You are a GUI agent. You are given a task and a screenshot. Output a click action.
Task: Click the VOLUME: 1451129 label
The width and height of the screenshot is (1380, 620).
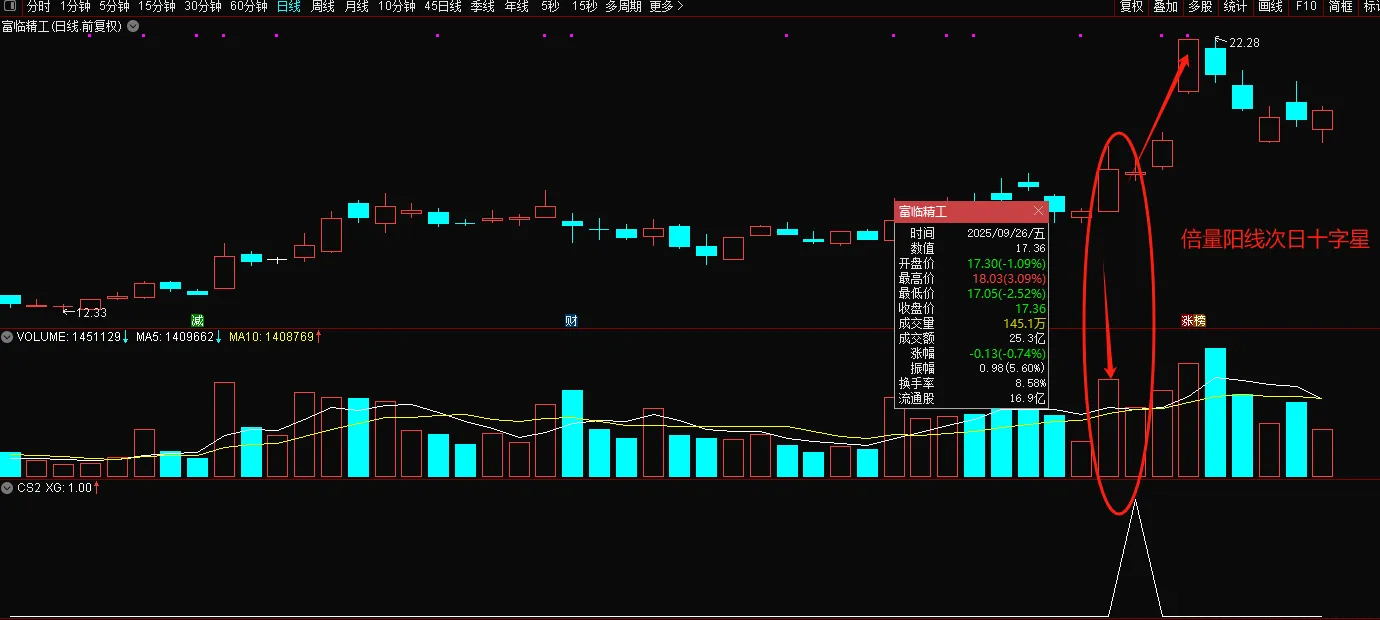click(69, 337)
